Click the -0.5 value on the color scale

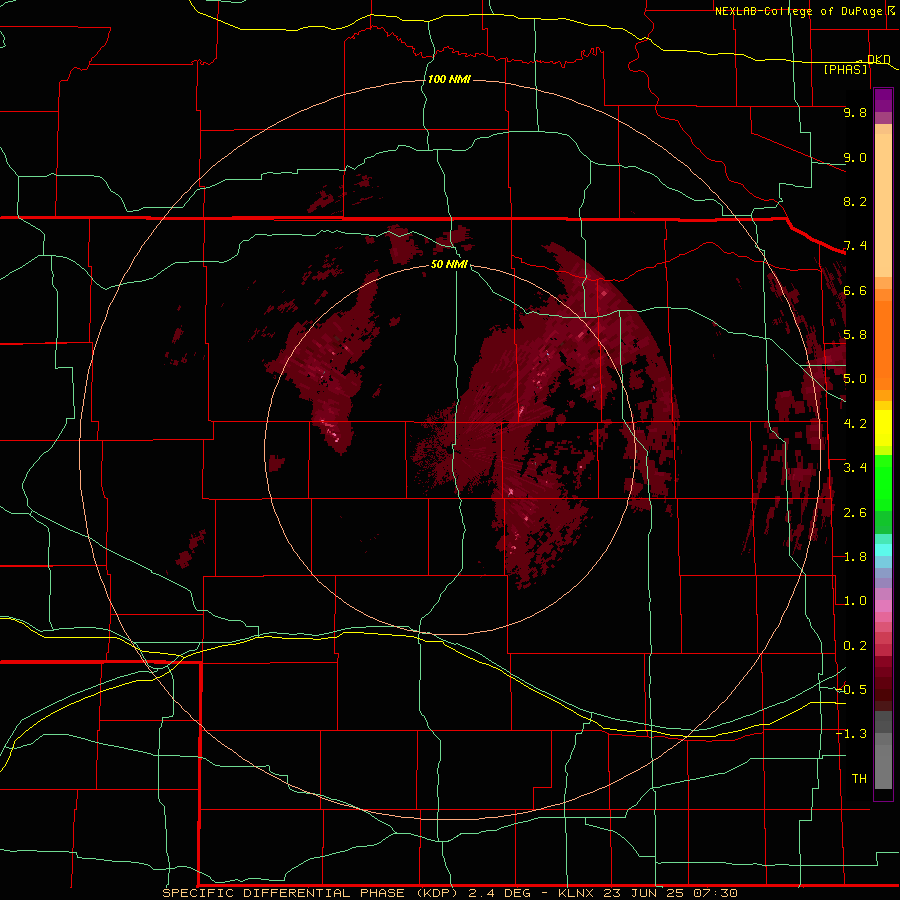(x=851, y=690)
